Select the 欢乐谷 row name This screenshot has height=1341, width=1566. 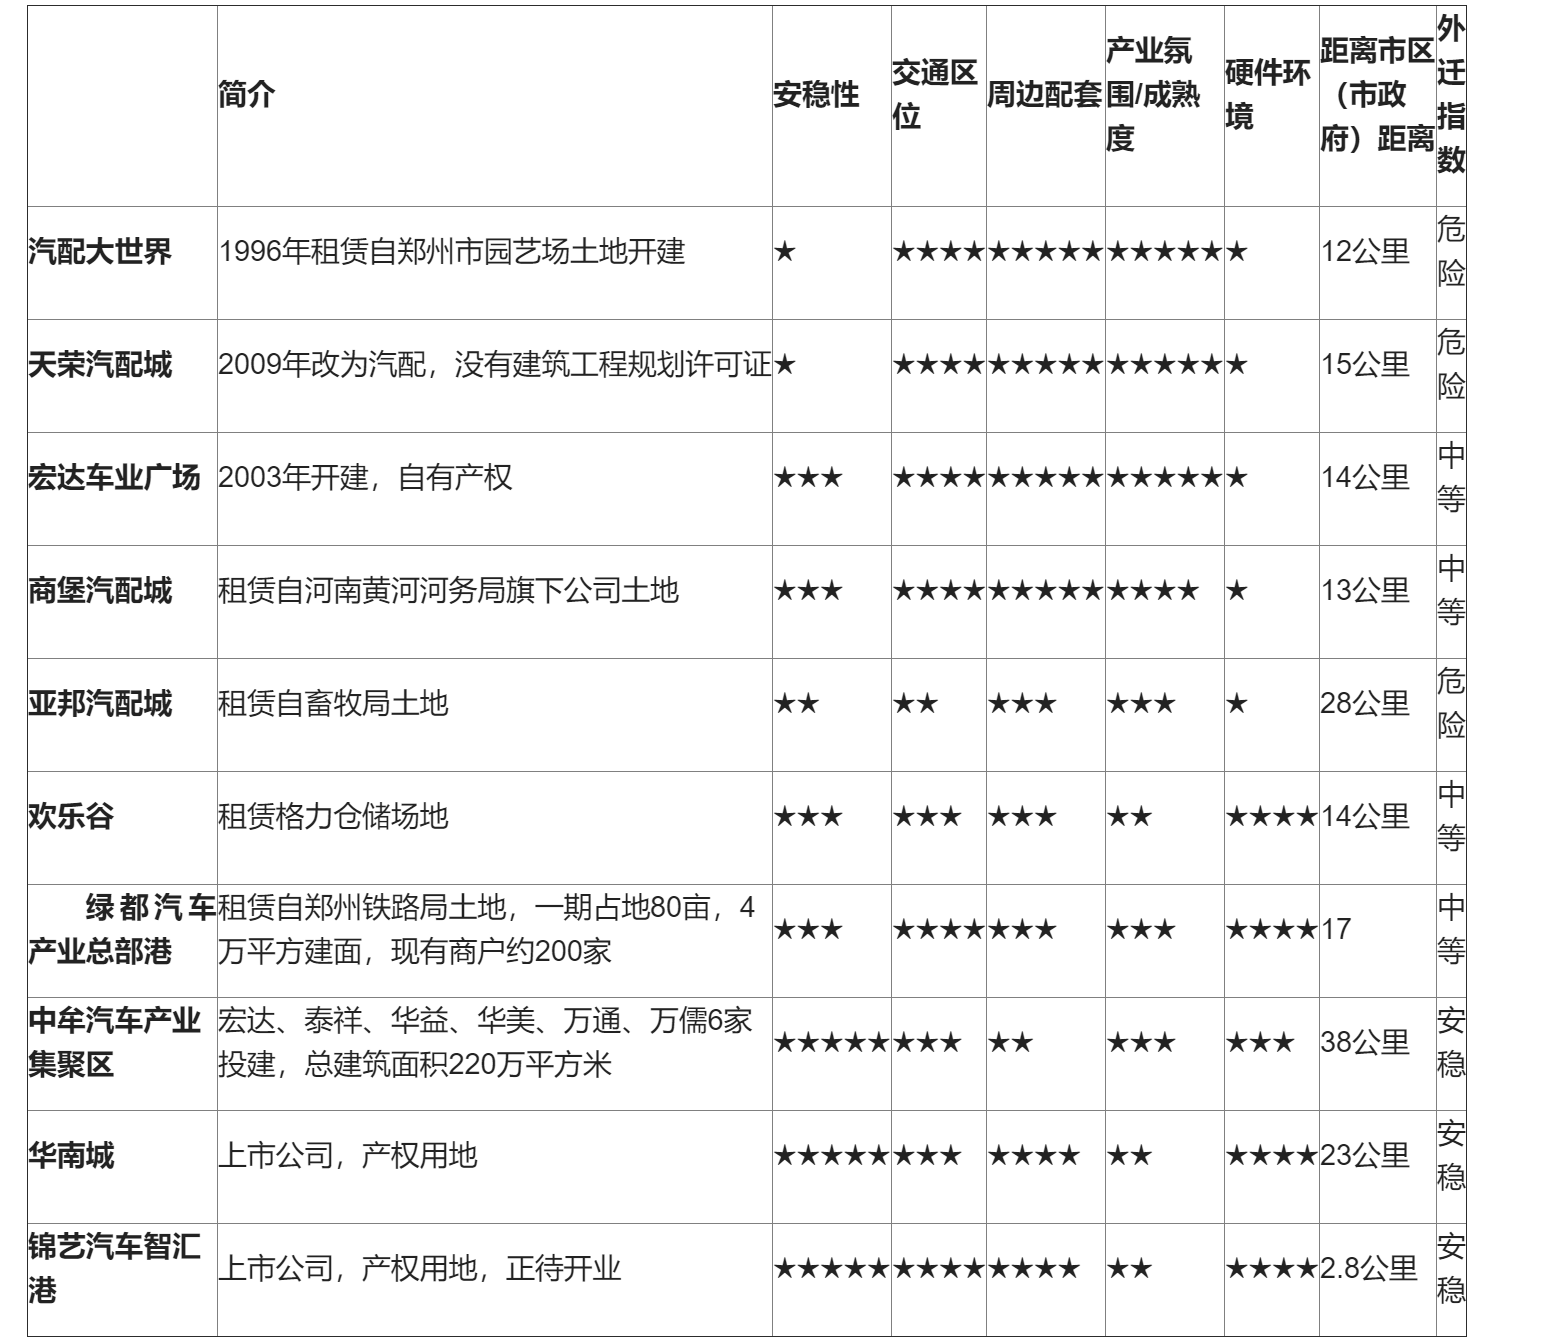(71, 817)
